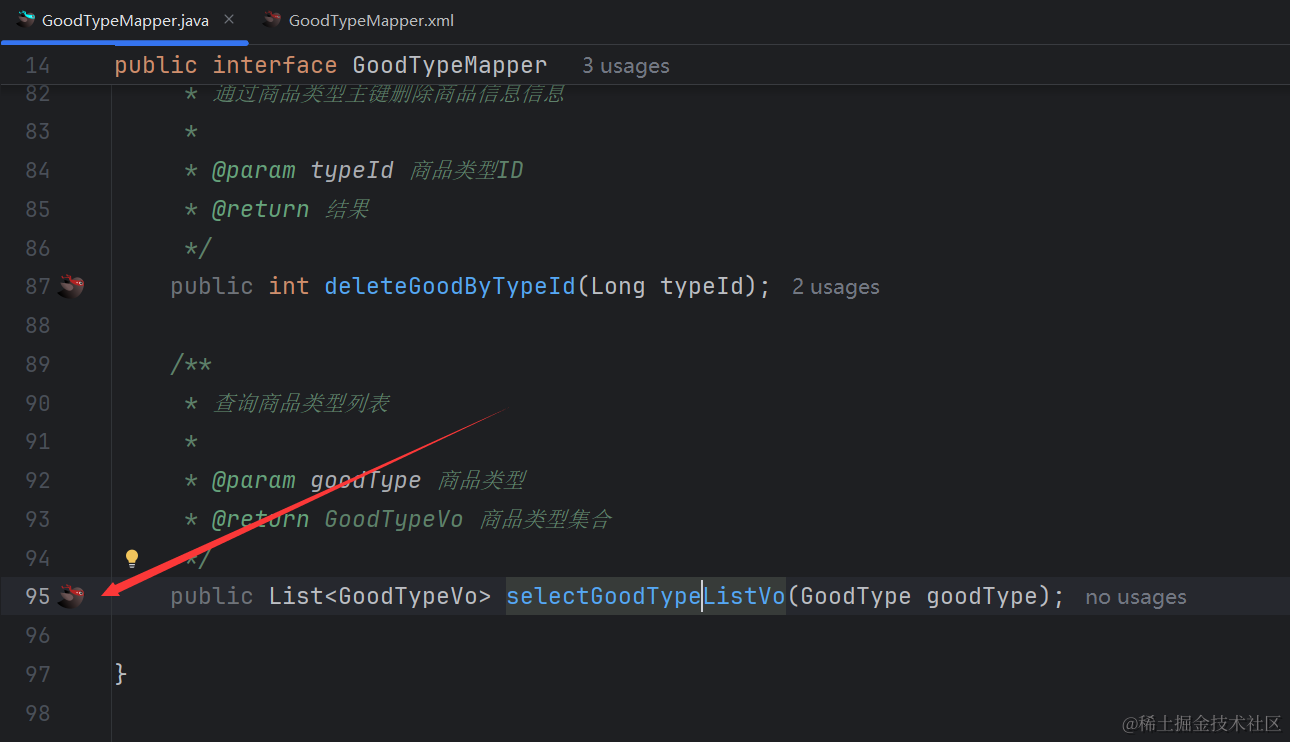Open the yellow lightbulb intention actions
The image size is (1290, 742).
(131, 558)
